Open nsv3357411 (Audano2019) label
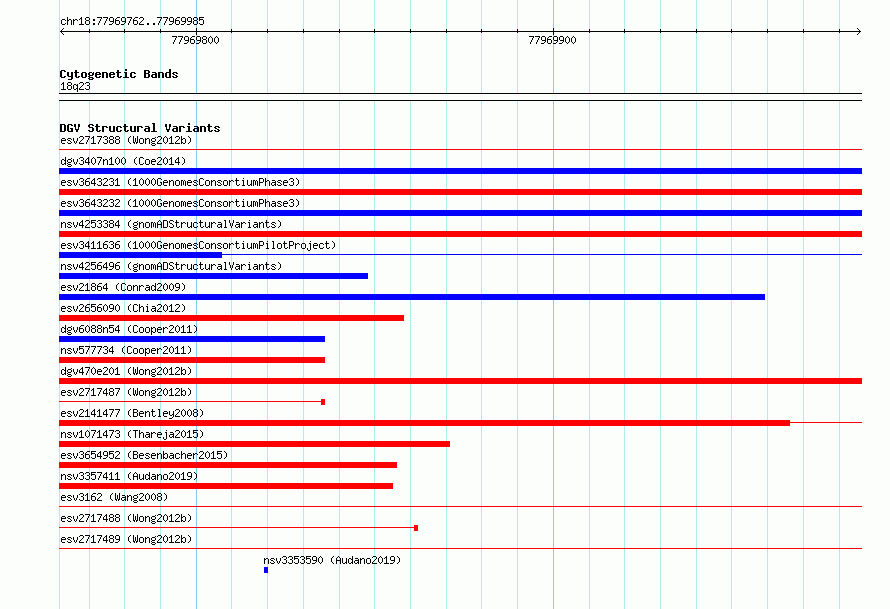The image size is (890, 609). [129, 476]
